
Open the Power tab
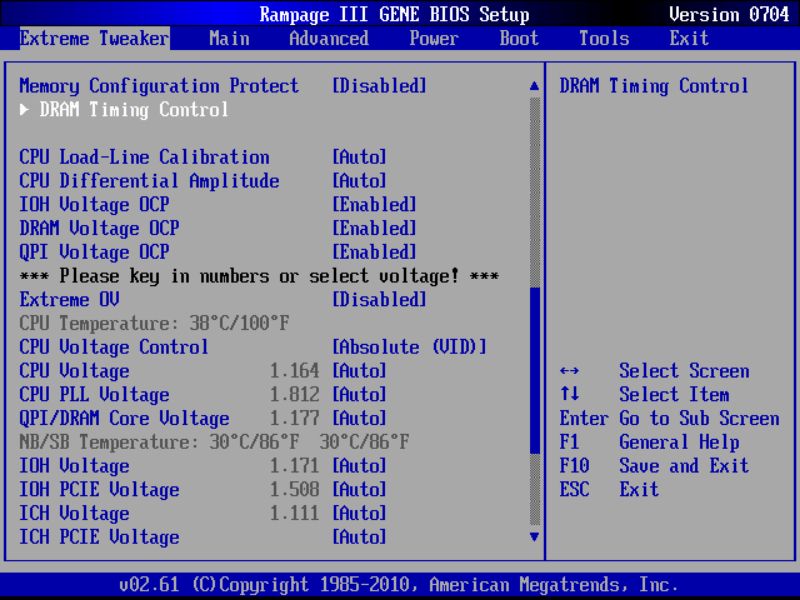pyautogui.click(x=434, y=38)
